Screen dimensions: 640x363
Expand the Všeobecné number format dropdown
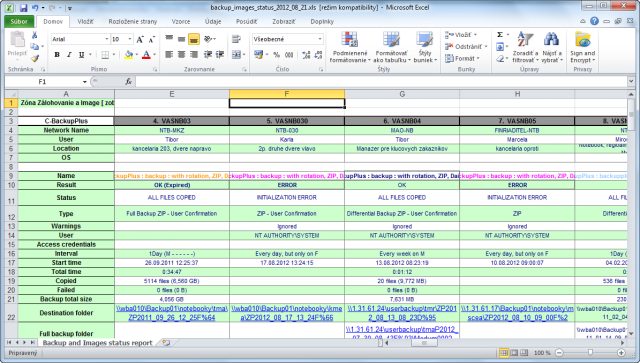click(320, 39)
